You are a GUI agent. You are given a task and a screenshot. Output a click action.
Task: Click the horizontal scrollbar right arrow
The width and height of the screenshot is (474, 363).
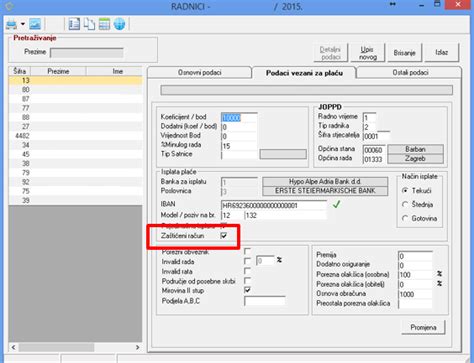(x=138, y=347)
